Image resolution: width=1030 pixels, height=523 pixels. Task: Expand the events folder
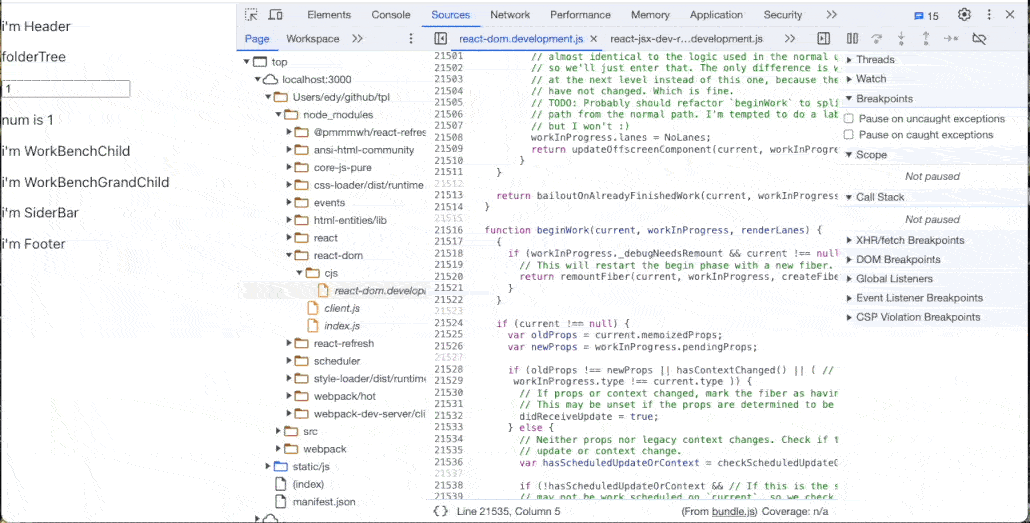coord(289,202)
